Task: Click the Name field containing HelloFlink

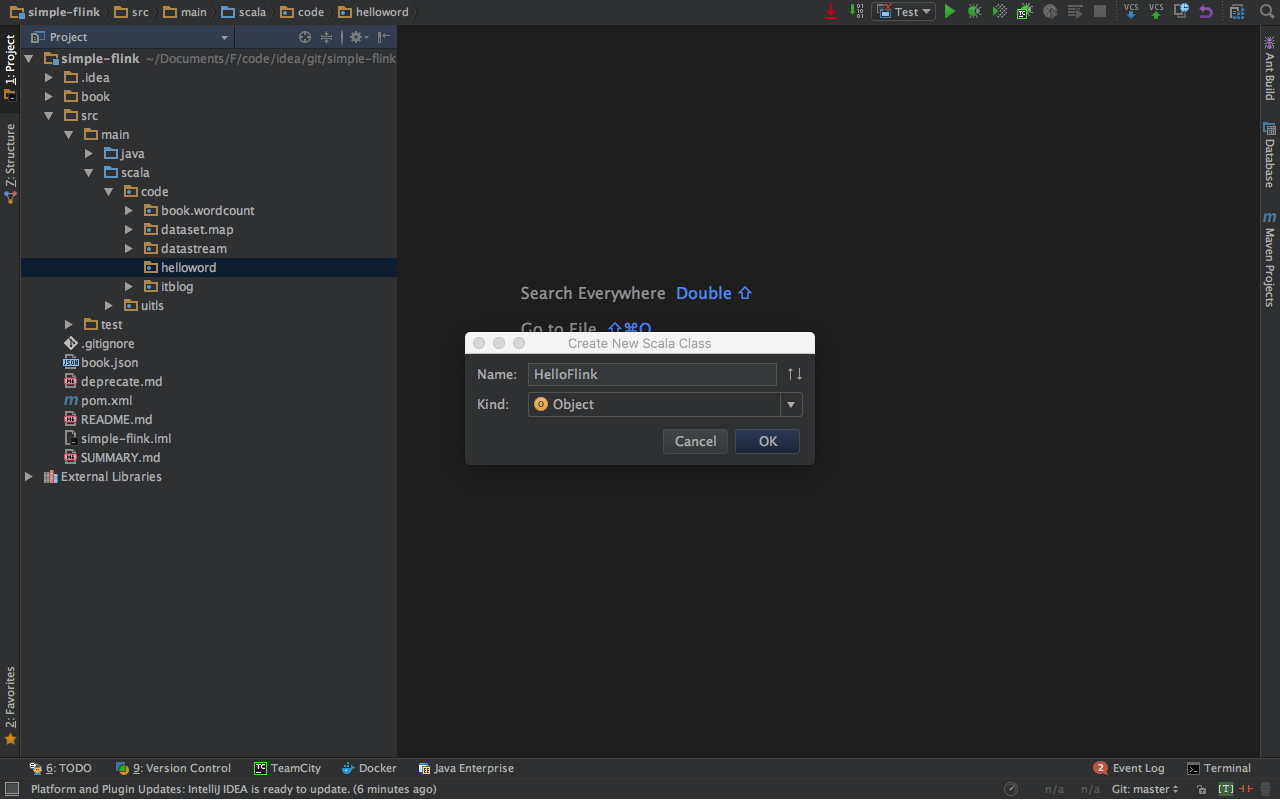Action: [x=652, y=374]
